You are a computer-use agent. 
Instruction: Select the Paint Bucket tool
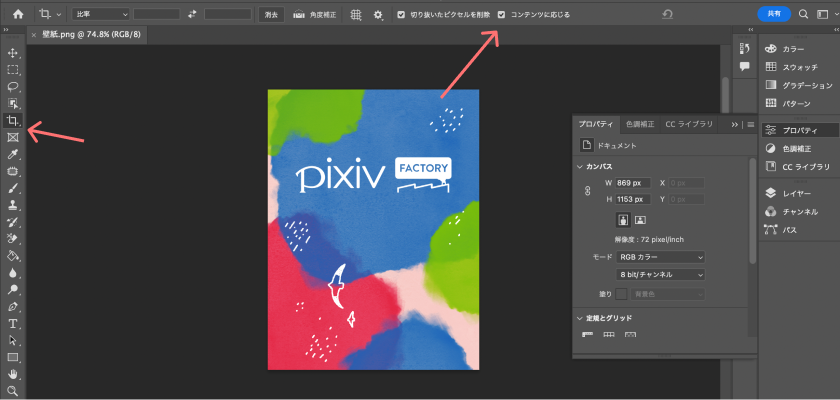[12, 256]
